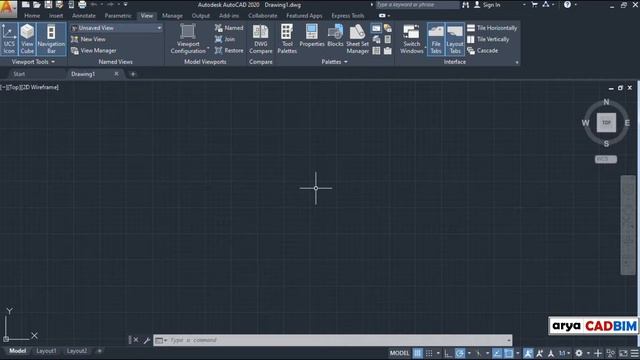Switch to the Start file tab
640x360 pixels.
click(x=19, y=74)
